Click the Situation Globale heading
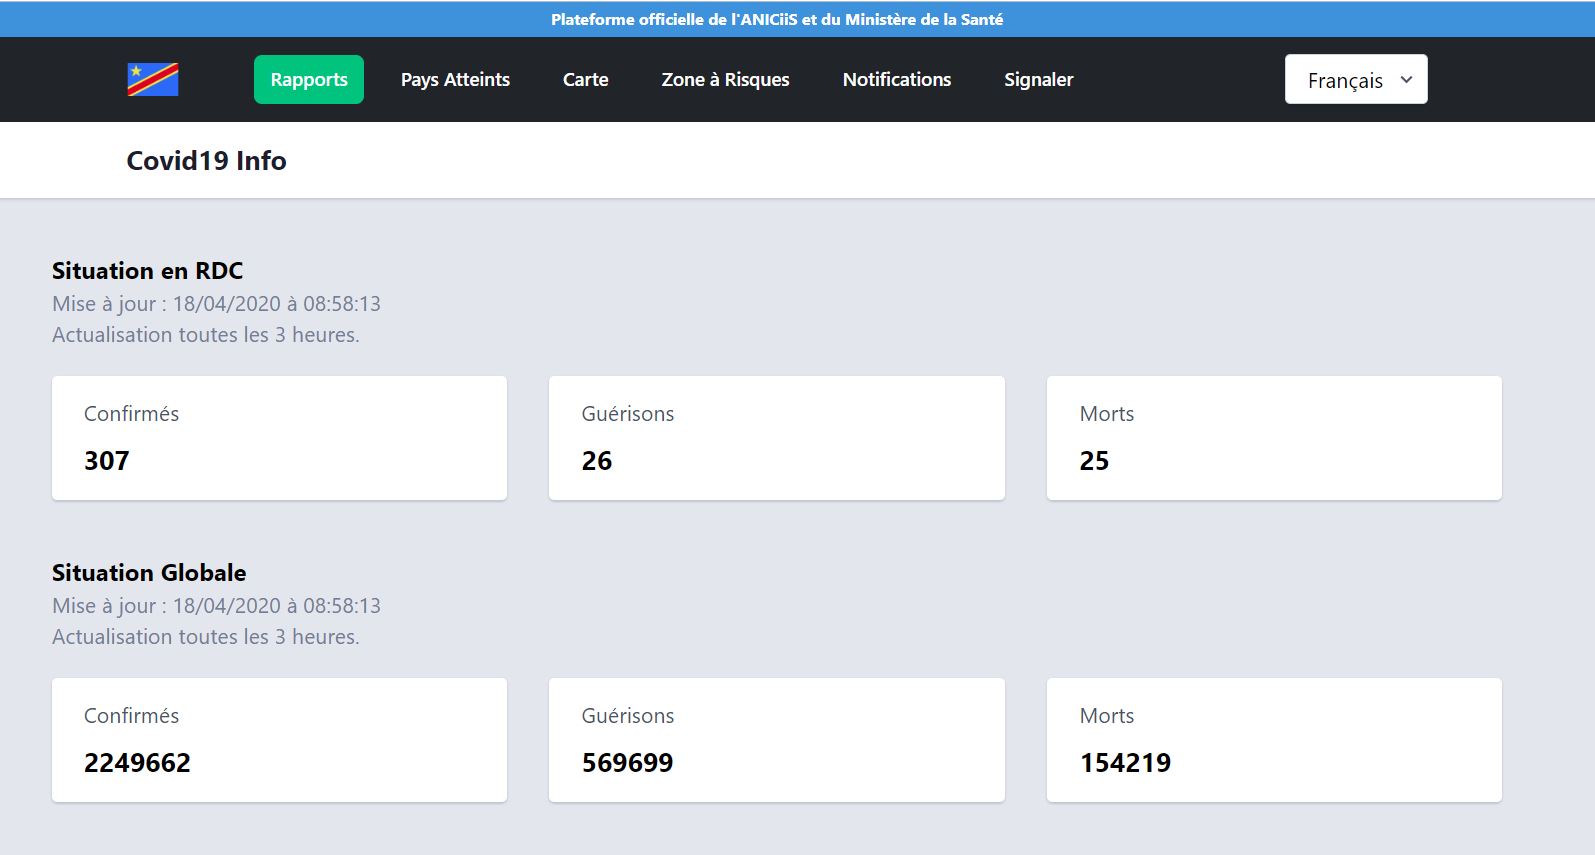1595x855 pixels. [149, 573]
